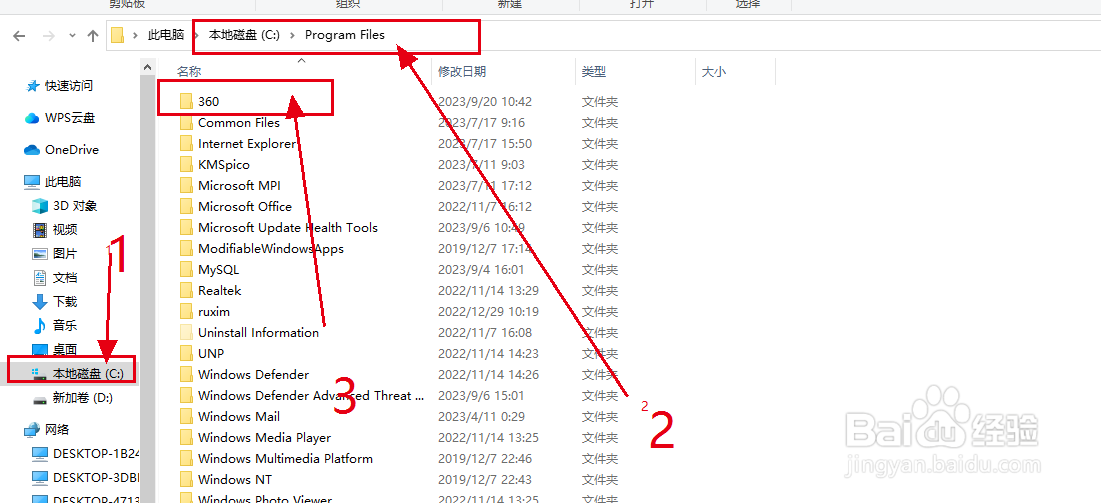1101x503 pixels.
Task: Open the recent locations dropdown arrow
Action: (72, 36)
